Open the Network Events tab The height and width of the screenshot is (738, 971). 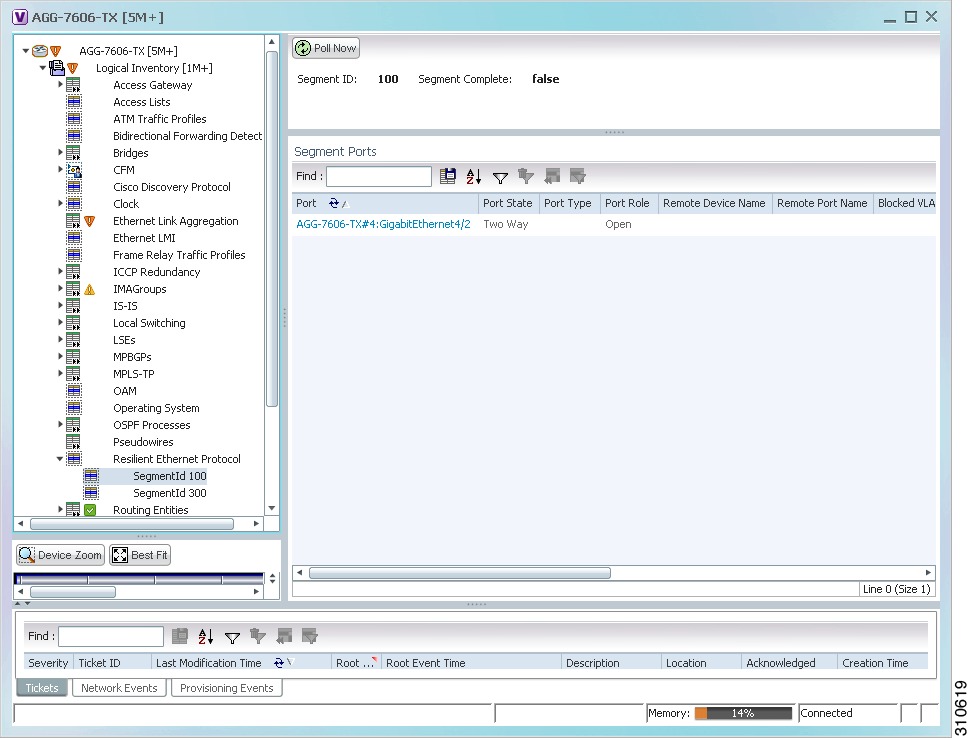pos(119,688)
